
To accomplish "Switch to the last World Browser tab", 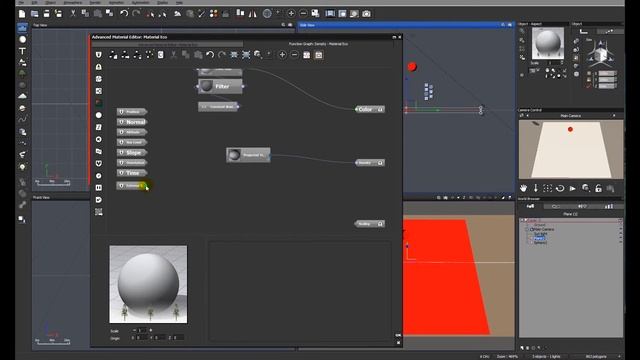I will coord(609,207).
